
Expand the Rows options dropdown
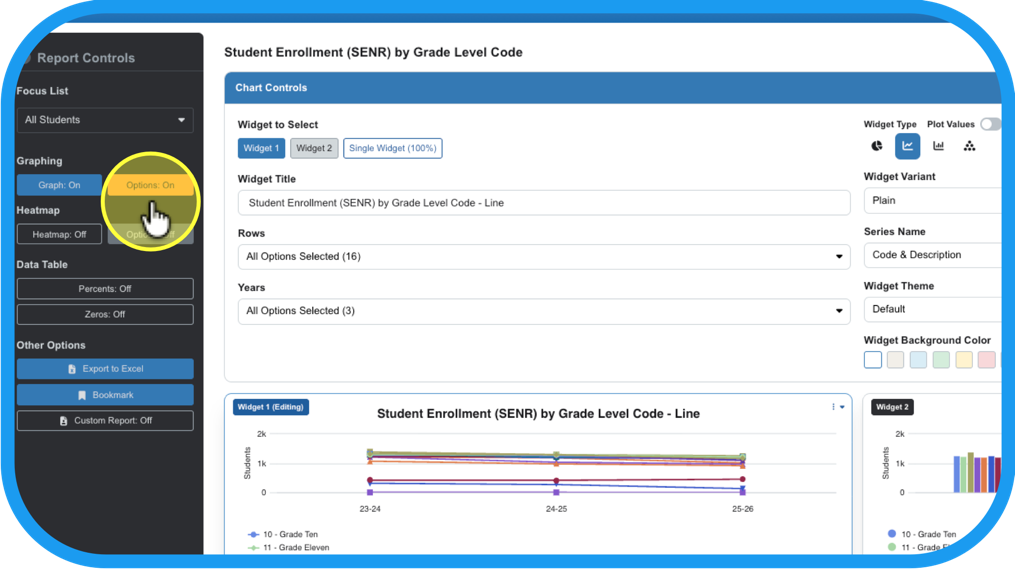tap(543, 257)
